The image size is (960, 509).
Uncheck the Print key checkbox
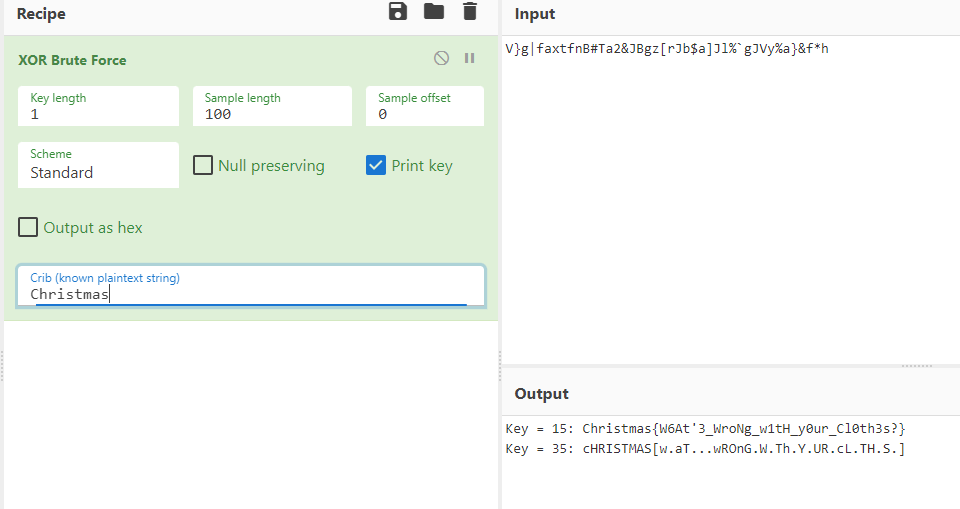376,165
